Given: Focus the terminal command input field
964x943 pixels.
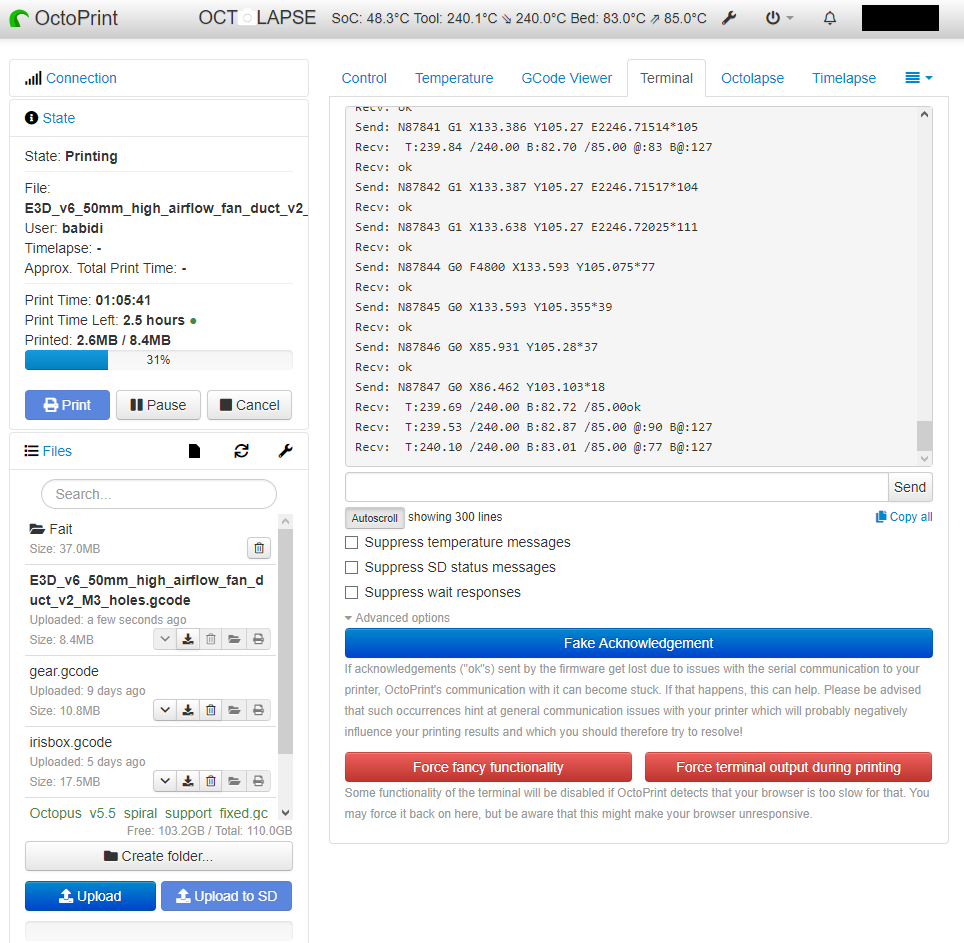Looking at the screenshot, I should coord(617,487).
